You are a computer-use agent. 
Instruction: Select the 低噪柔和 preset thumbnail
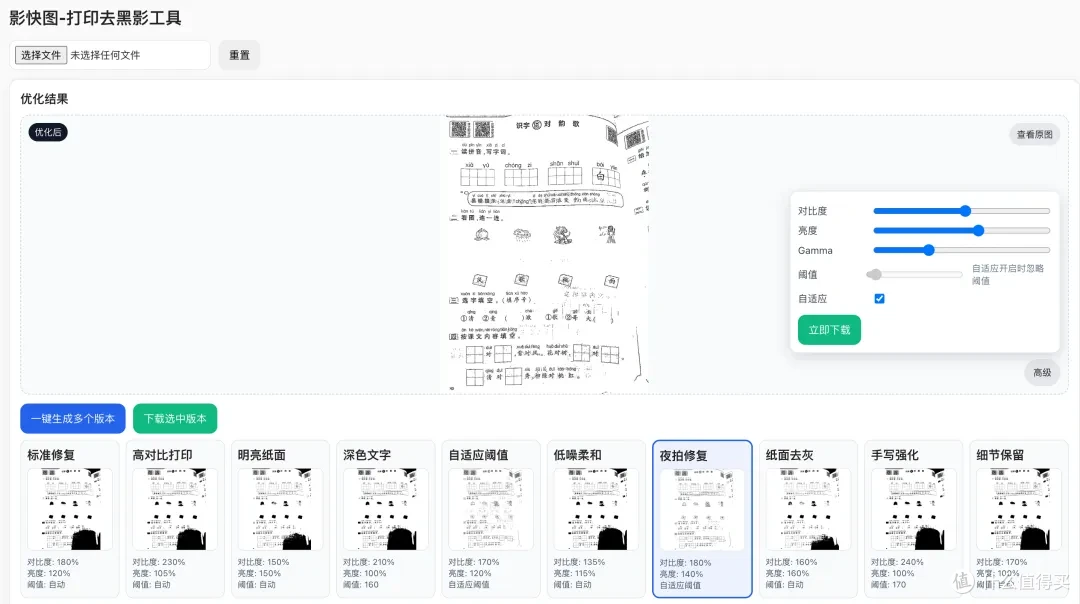(596, 509)
